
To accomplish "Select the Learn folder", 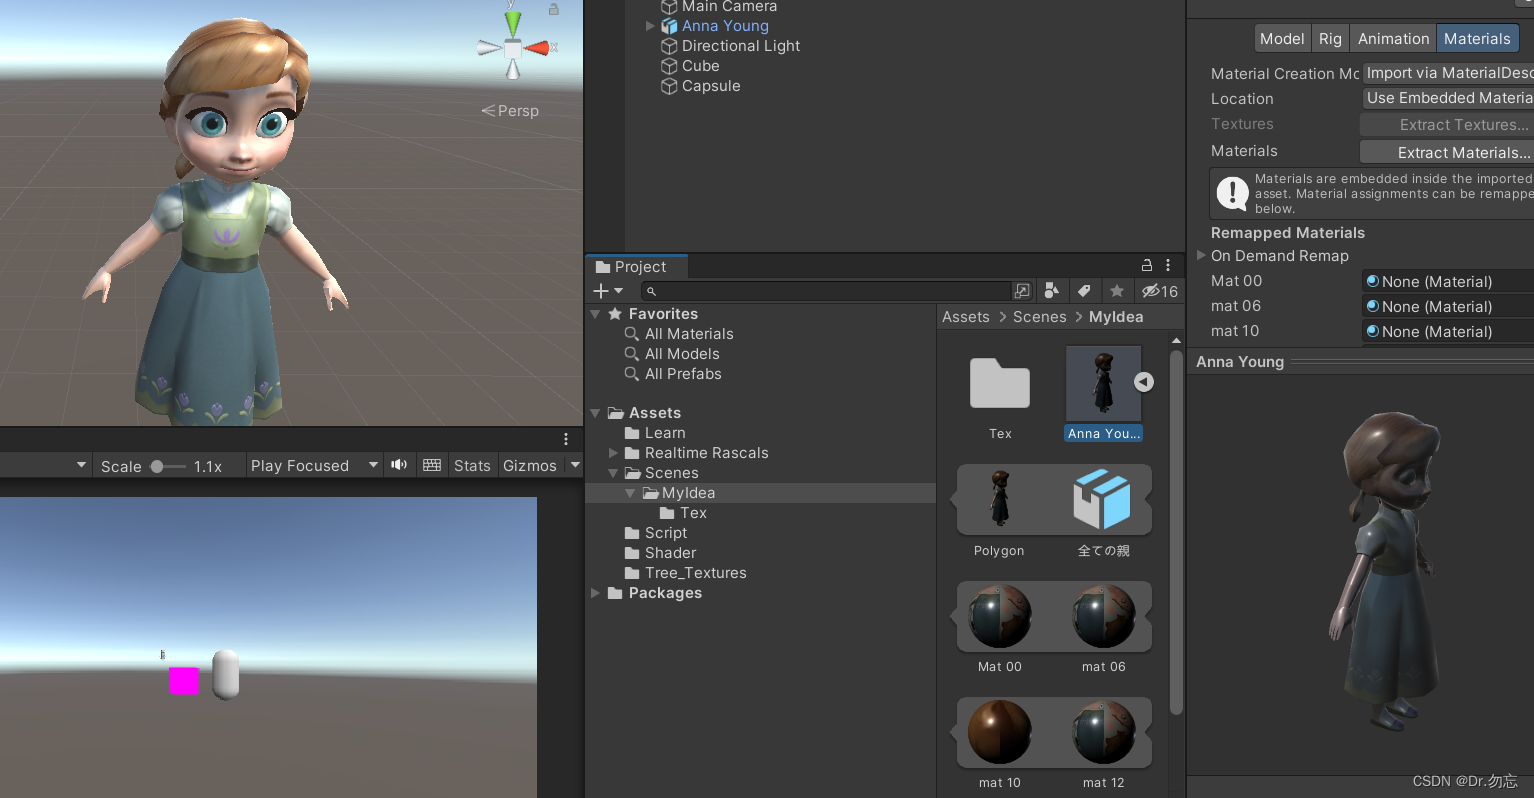I will pyautogui.click(x=665, y=433).
